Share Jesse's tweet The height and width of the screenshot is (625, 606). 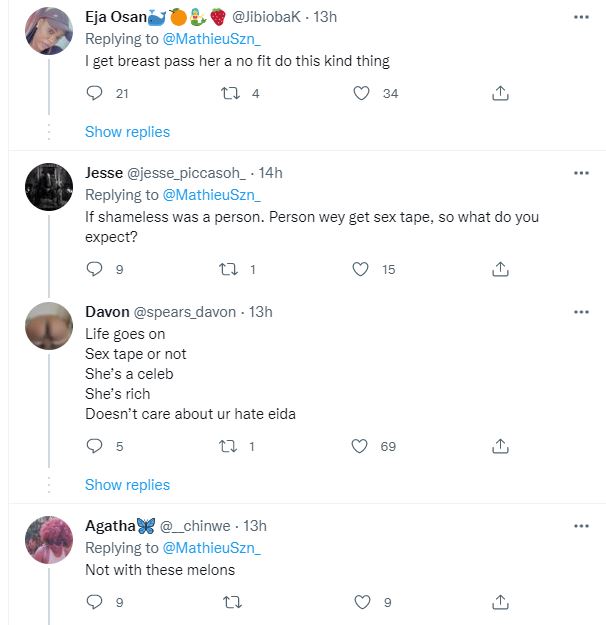coord(501,269)
